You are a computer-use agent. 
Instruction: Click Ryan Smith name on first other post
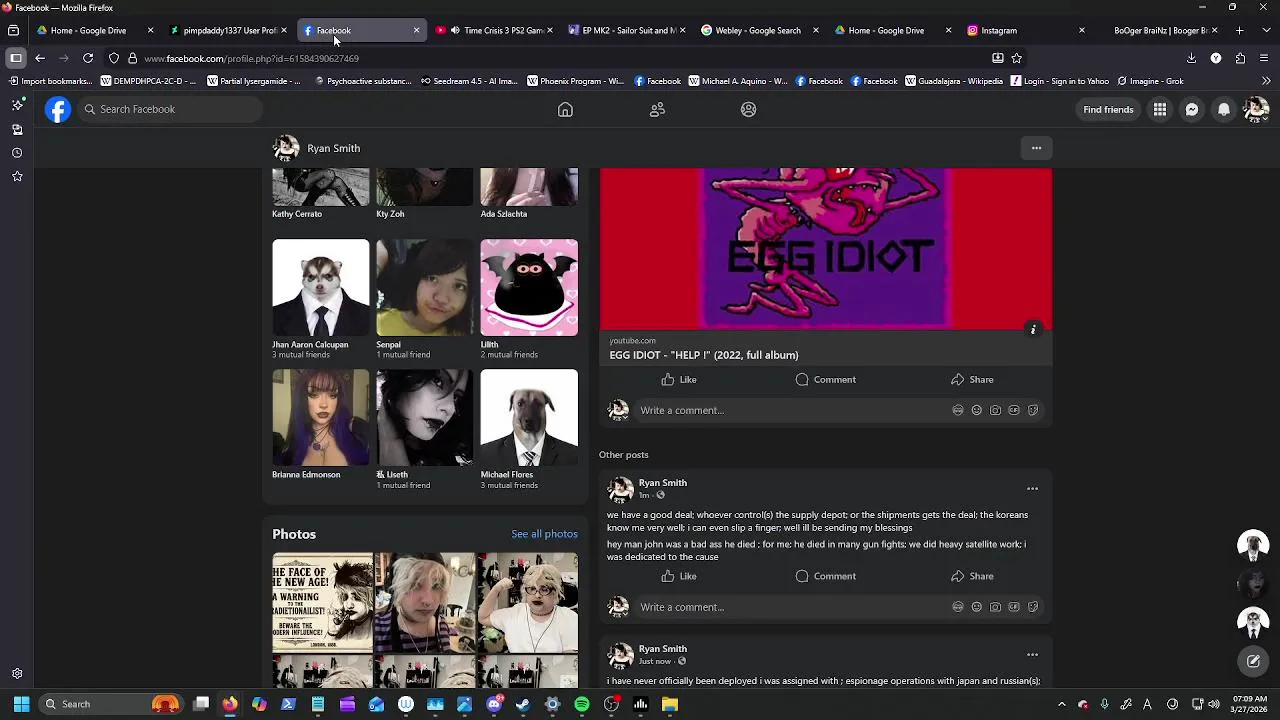[663, 483]
